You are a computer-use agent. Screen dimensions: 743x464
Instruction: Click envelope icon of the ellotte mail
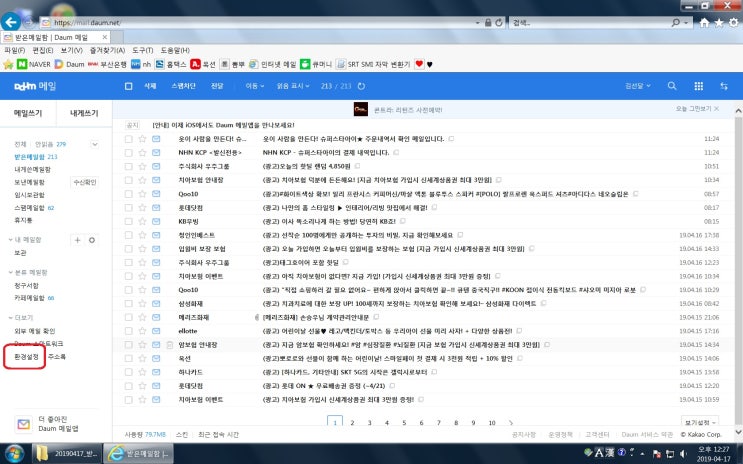tap(156, 331)
